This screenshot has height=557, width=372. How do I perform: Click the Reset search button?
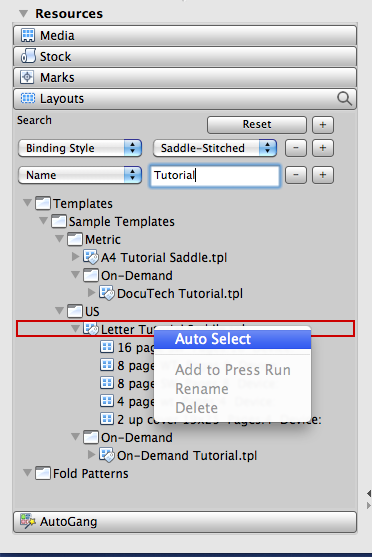click(257, 125)
